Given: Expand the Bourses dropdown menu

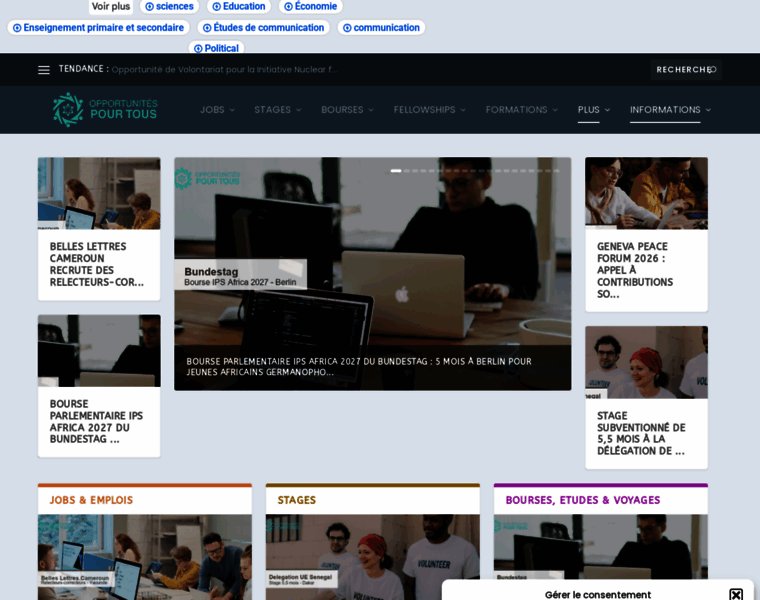Looking at the screenshot, I should [347, 110].
